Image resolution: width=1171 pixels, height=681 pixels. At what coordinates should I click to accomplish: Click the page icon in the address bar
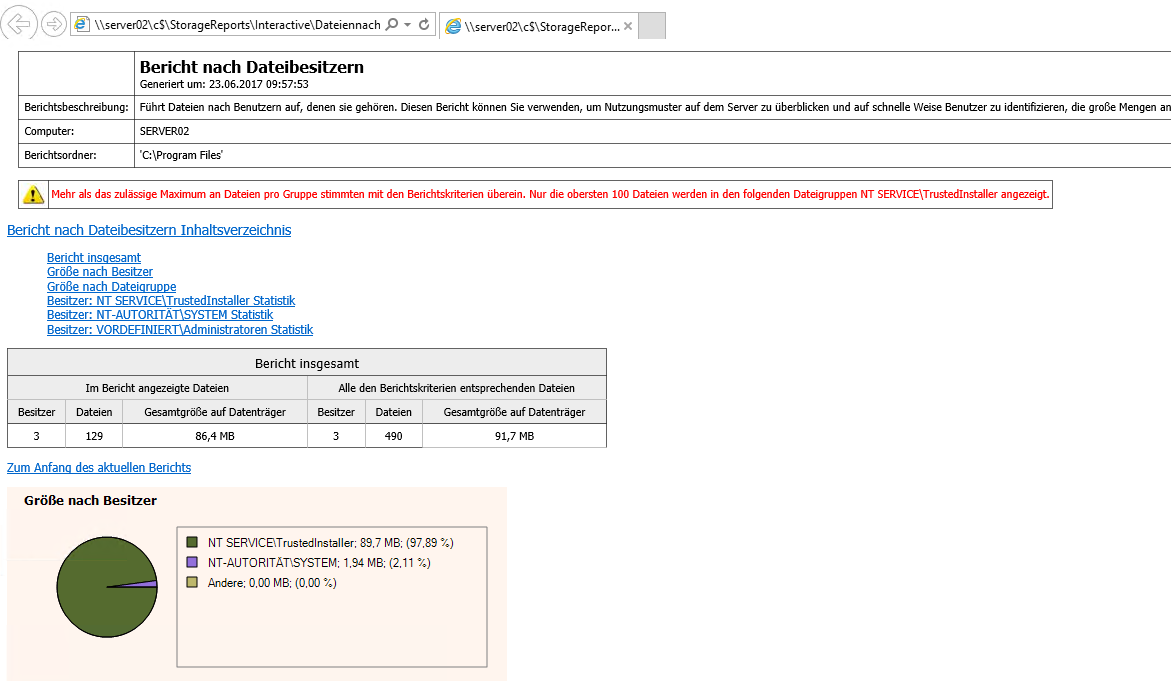(x=82, y=25)
